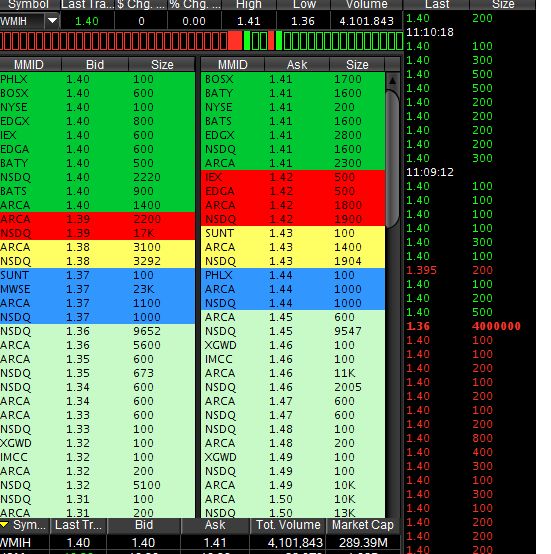Click the Volume column header at the top
The image size is (551, 554).
tap(367, 5)
